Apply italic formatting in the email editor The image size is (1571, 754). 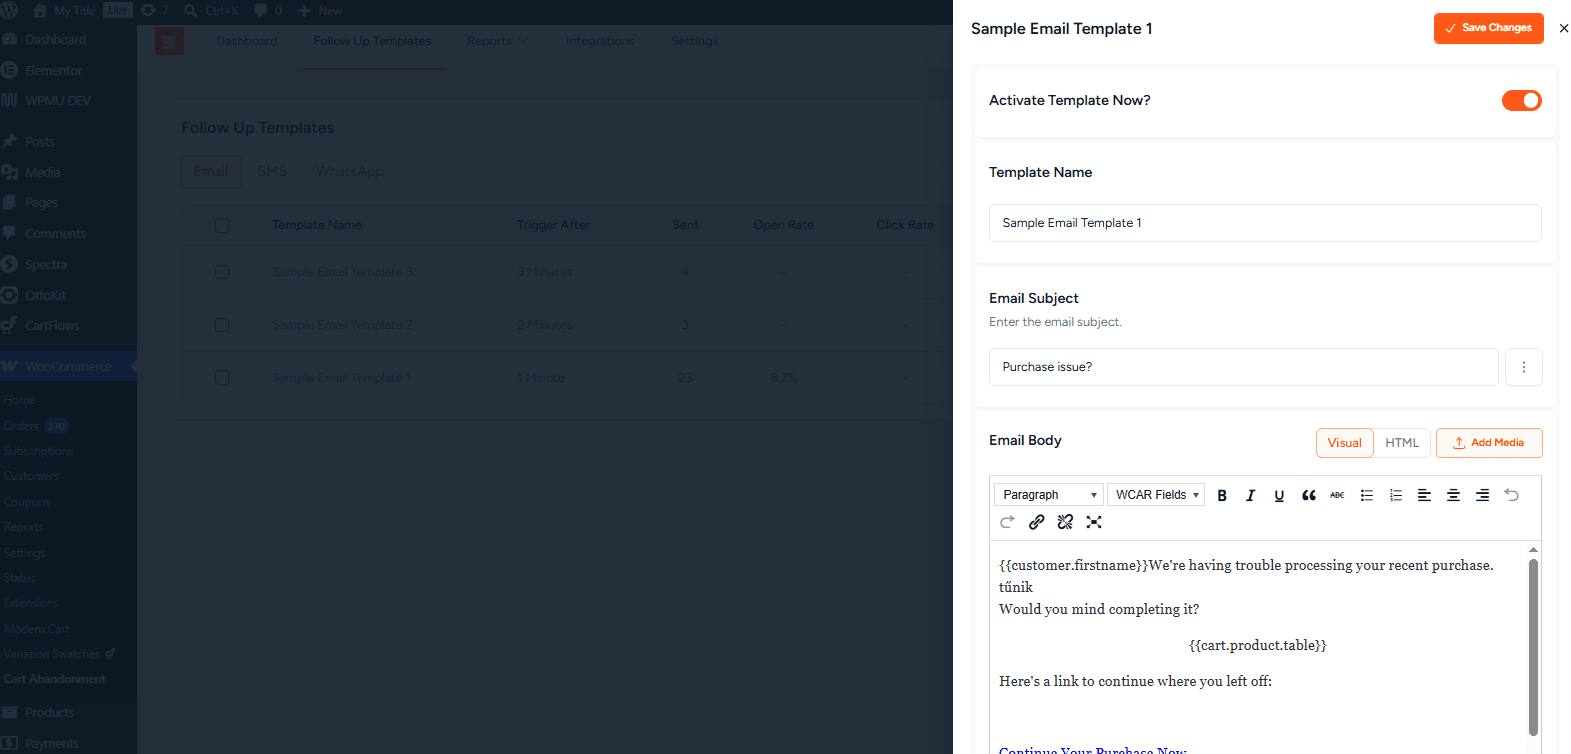pyautogui.click(x=1250, y=495)
